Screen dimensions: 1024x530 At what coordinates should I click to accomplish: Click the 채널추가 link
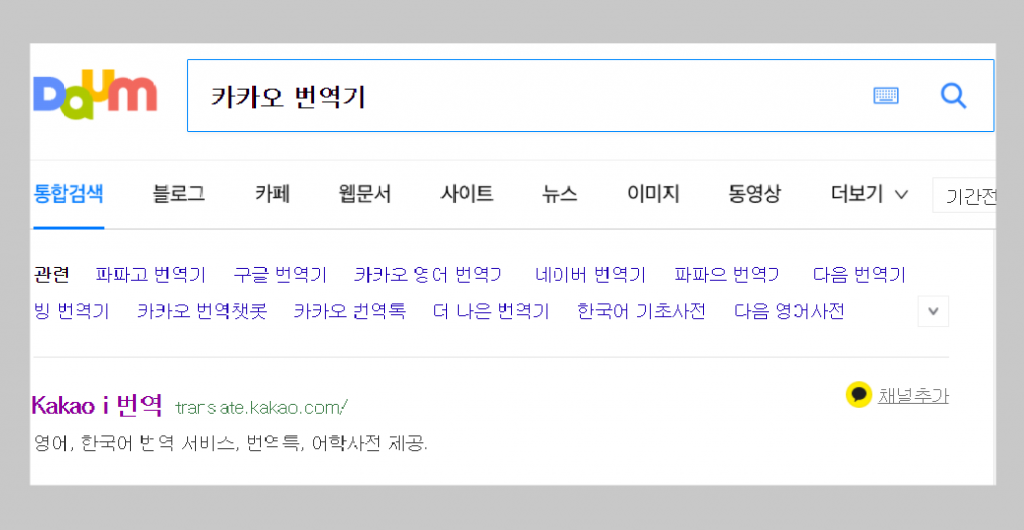[913, 395]
